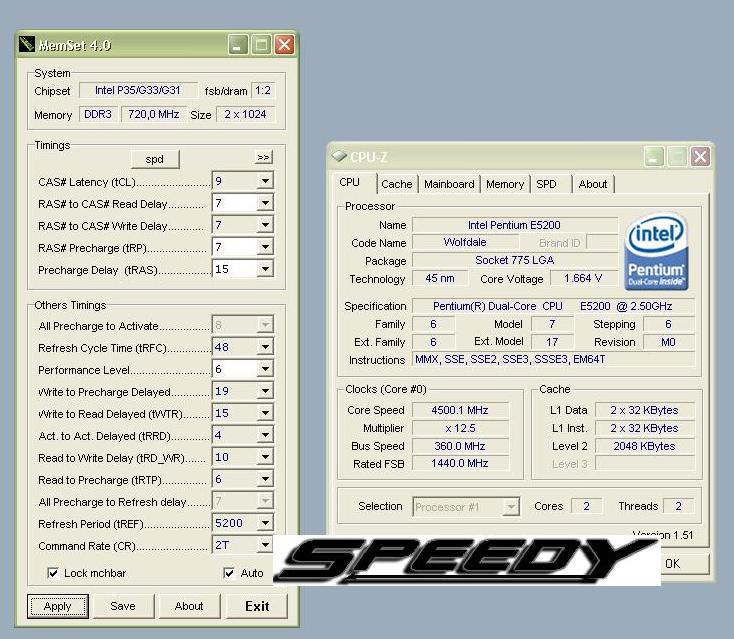Click the Apply button
This screenshot has width=734, height=639.
(x=58, y=606)
